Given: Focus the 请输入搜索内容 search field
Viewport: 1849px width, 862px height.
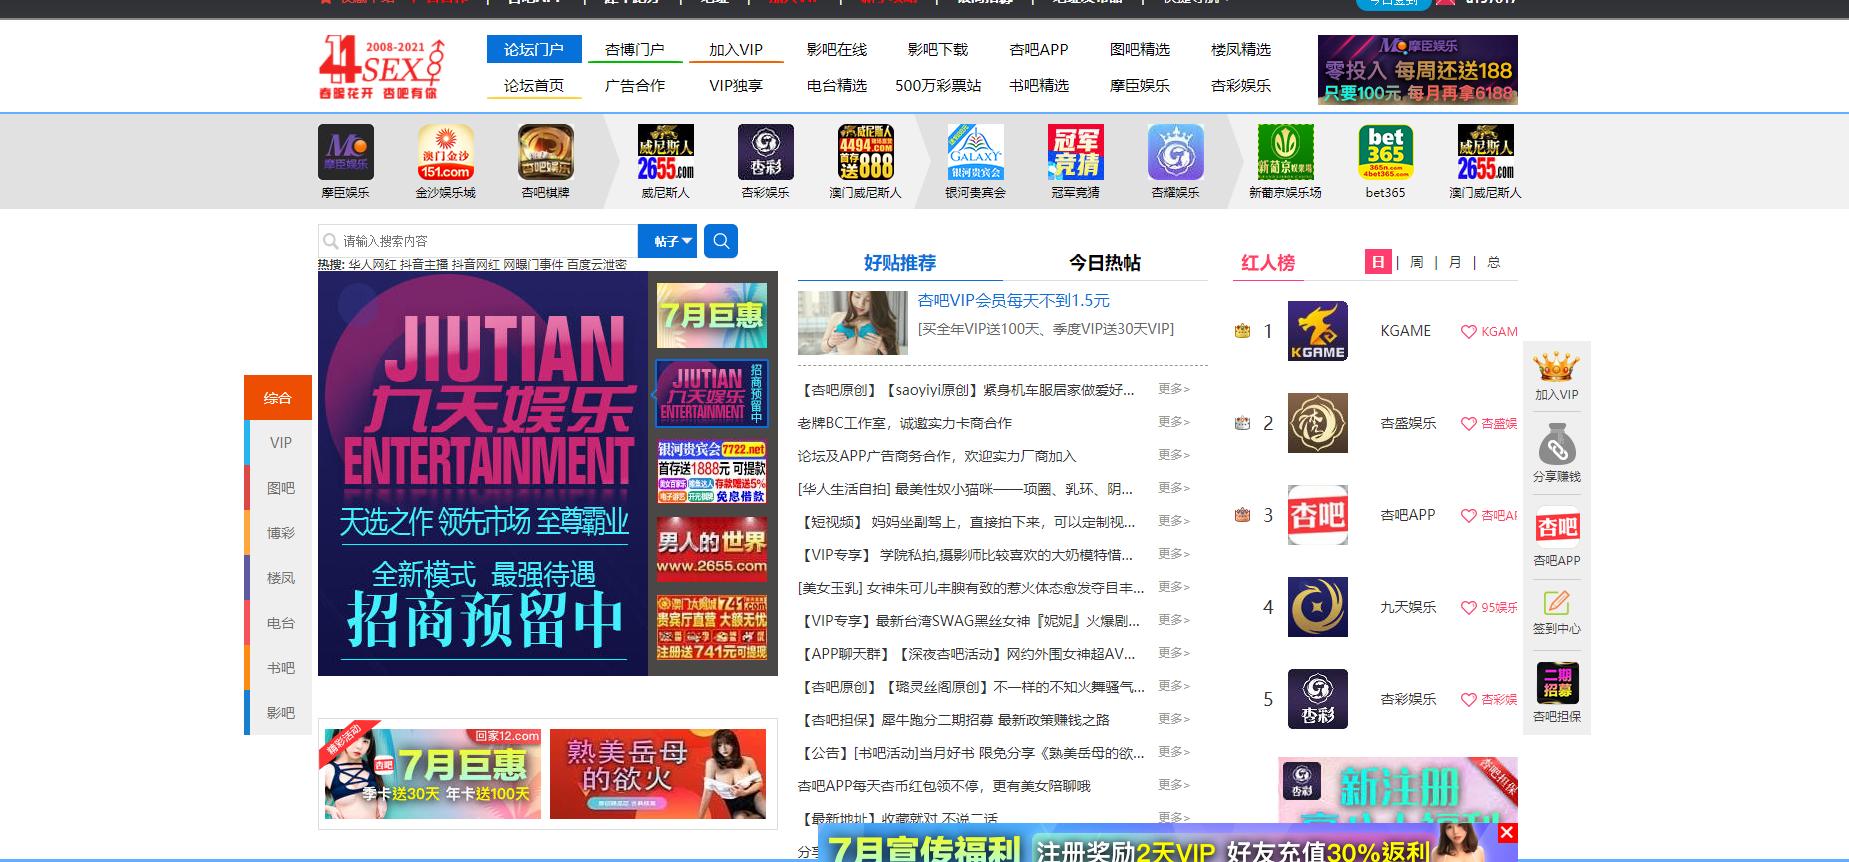Looking at the screenshot, I should (x=478, y=241).
